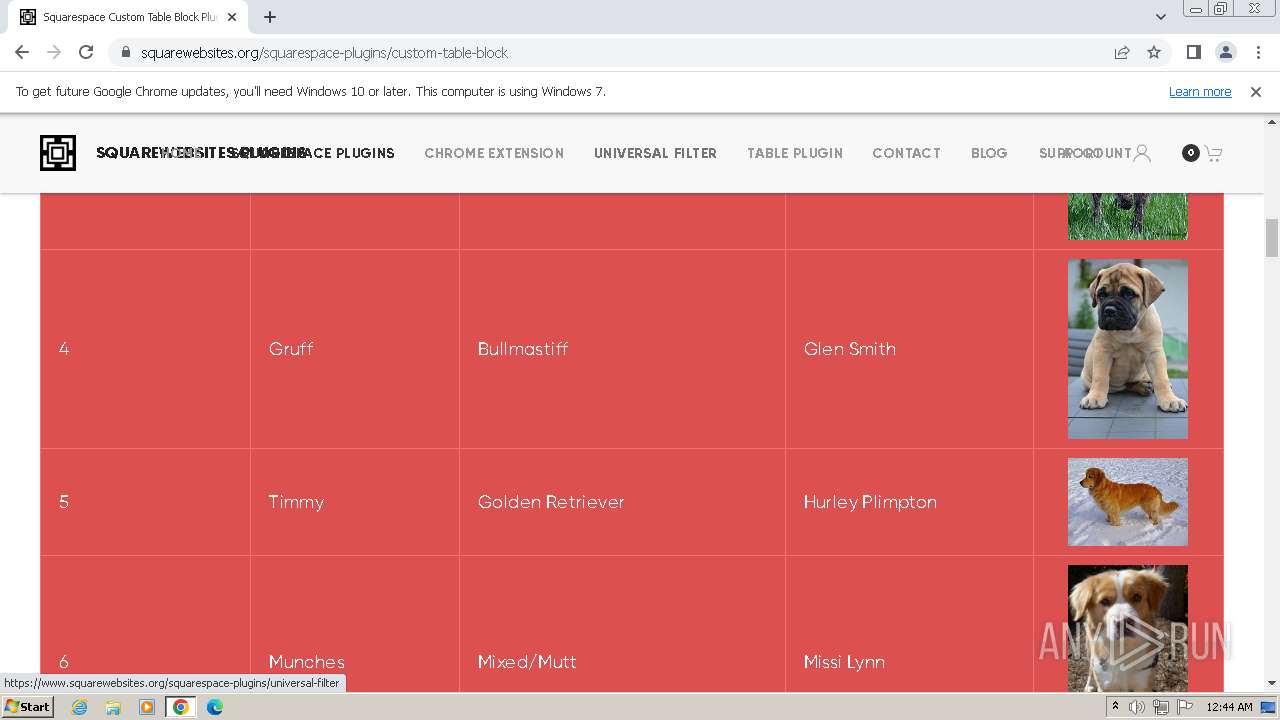Viewport: 1280px width, 720px height.
Task: Open the Chrome side panel
Action: (x=1193, y=52)
